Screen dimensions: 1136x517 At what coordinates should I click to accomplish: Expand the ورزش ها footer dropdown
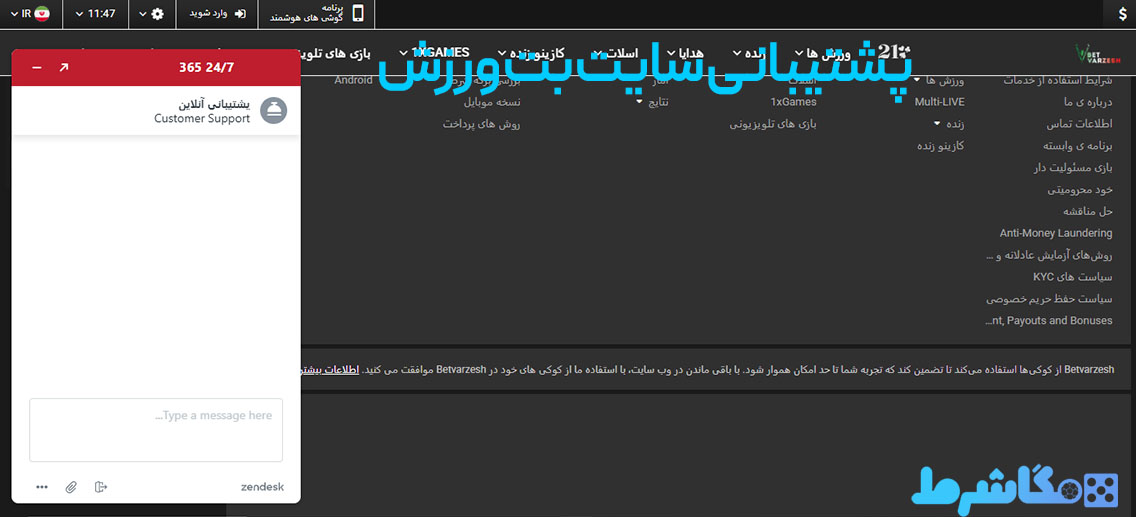tap(917, 80)
